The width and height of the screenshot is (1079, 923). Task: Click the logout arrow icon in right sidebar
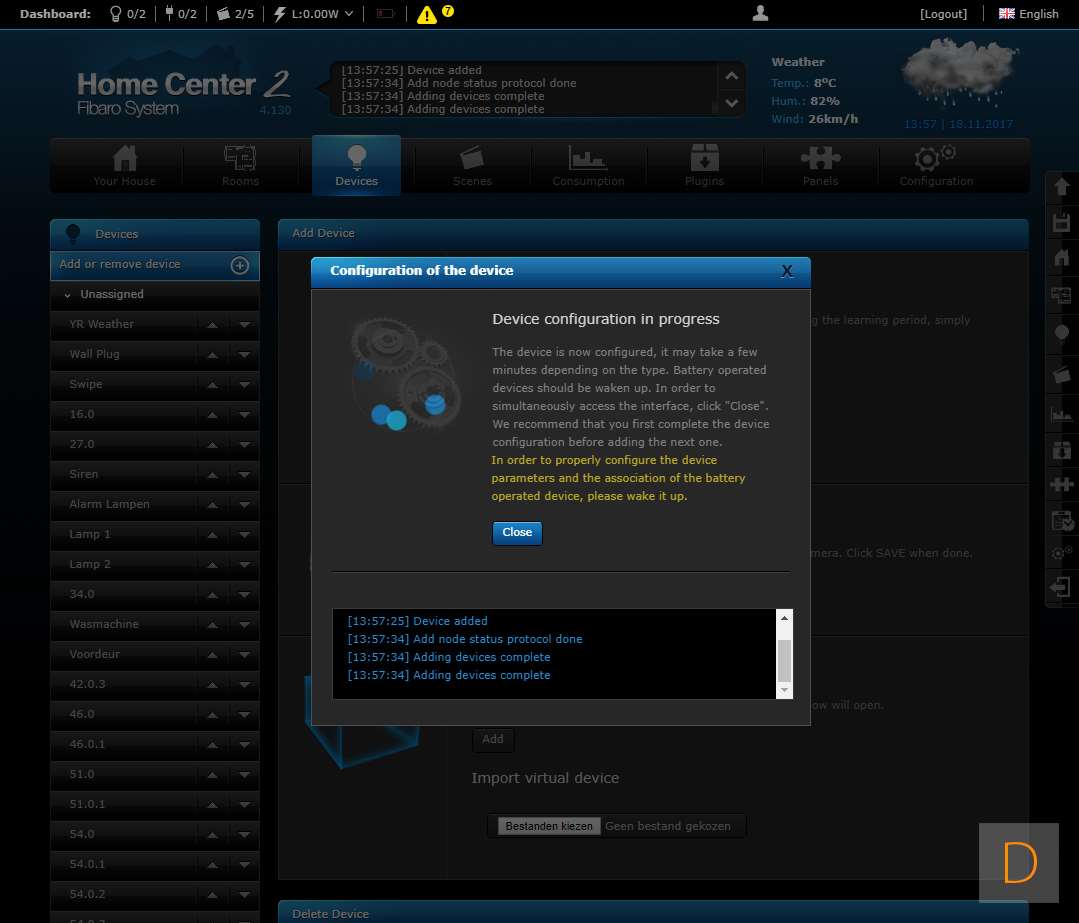point(1061,587)
